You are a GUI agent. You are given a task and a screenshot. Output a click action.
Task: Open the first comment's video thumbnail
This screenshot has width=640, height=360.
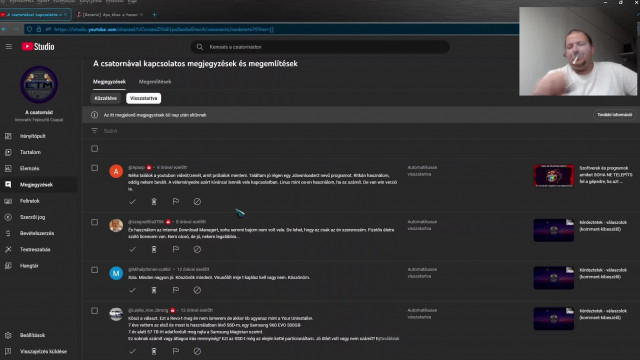(553, 176)
